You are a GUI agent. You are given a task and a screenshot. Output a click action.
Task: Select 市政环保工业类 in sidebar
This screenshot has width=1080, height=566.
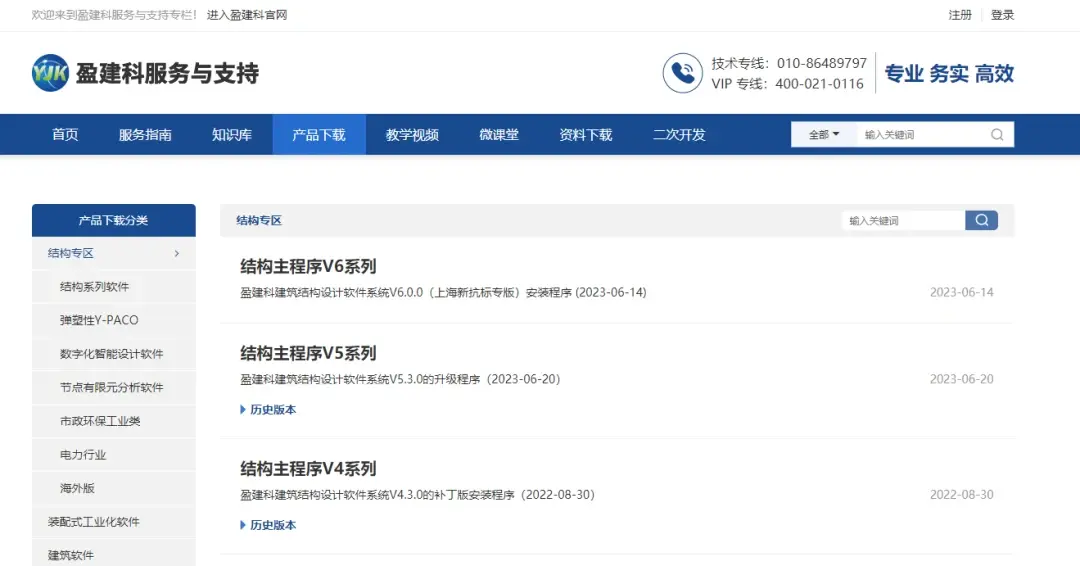(x=114, y=421)
